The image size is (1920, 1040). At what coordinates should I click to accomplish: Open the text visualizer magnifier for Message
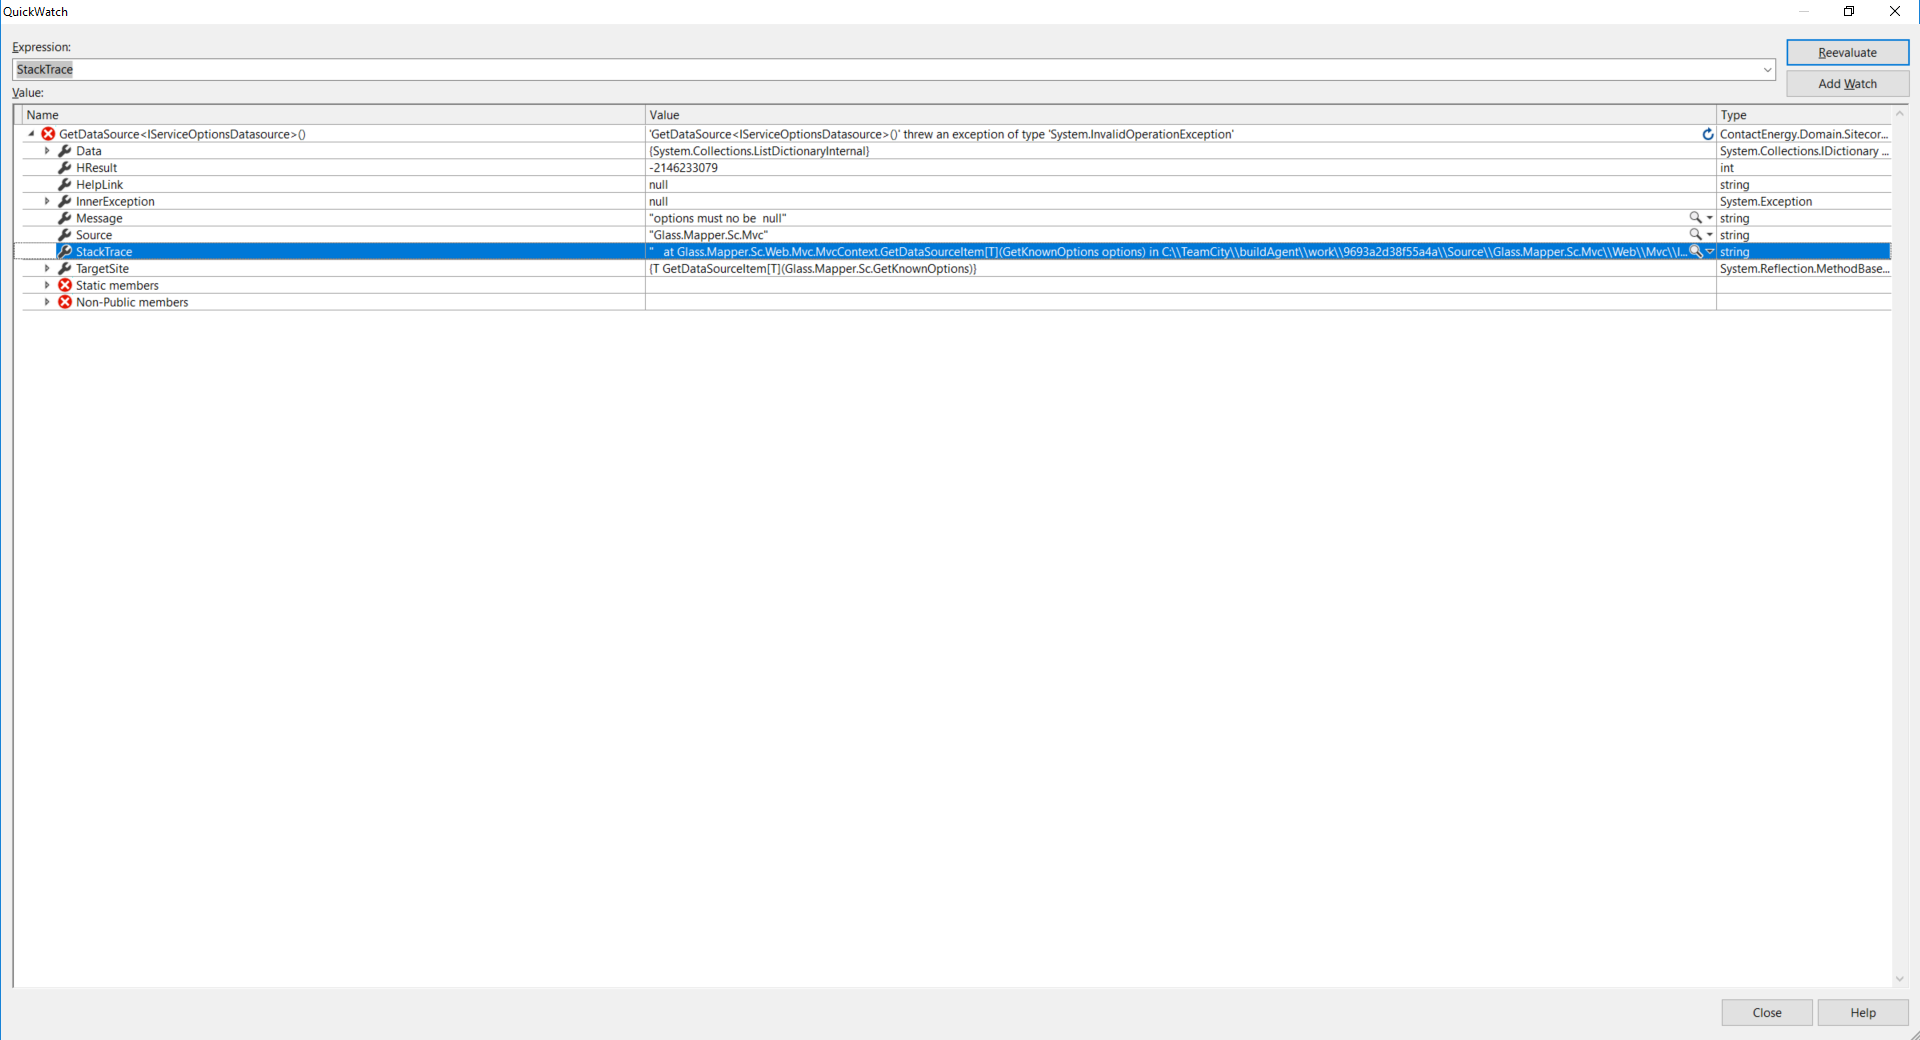[1695, 218]
